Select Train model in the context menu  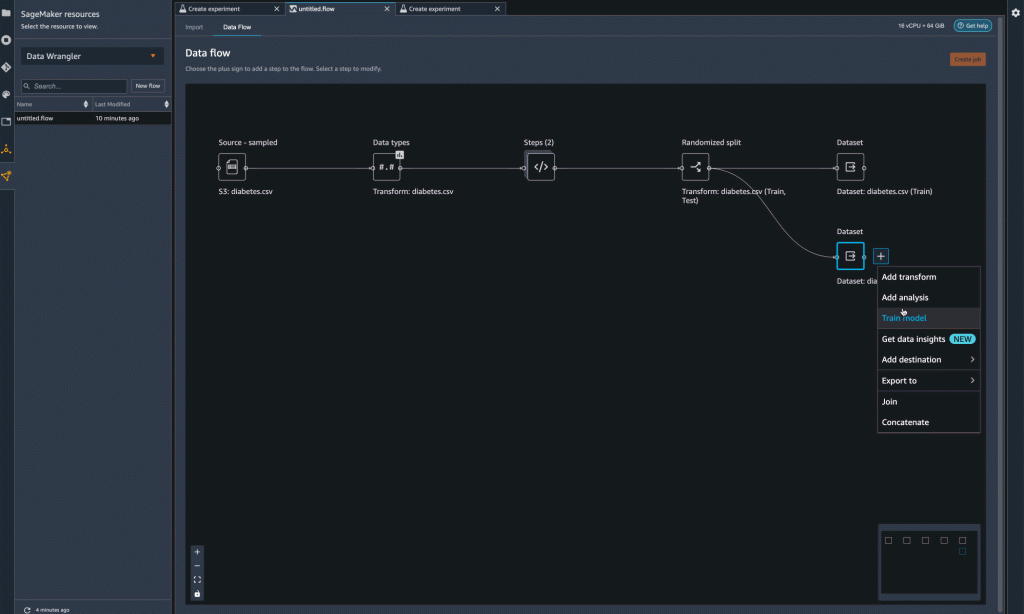coord(928,318)
